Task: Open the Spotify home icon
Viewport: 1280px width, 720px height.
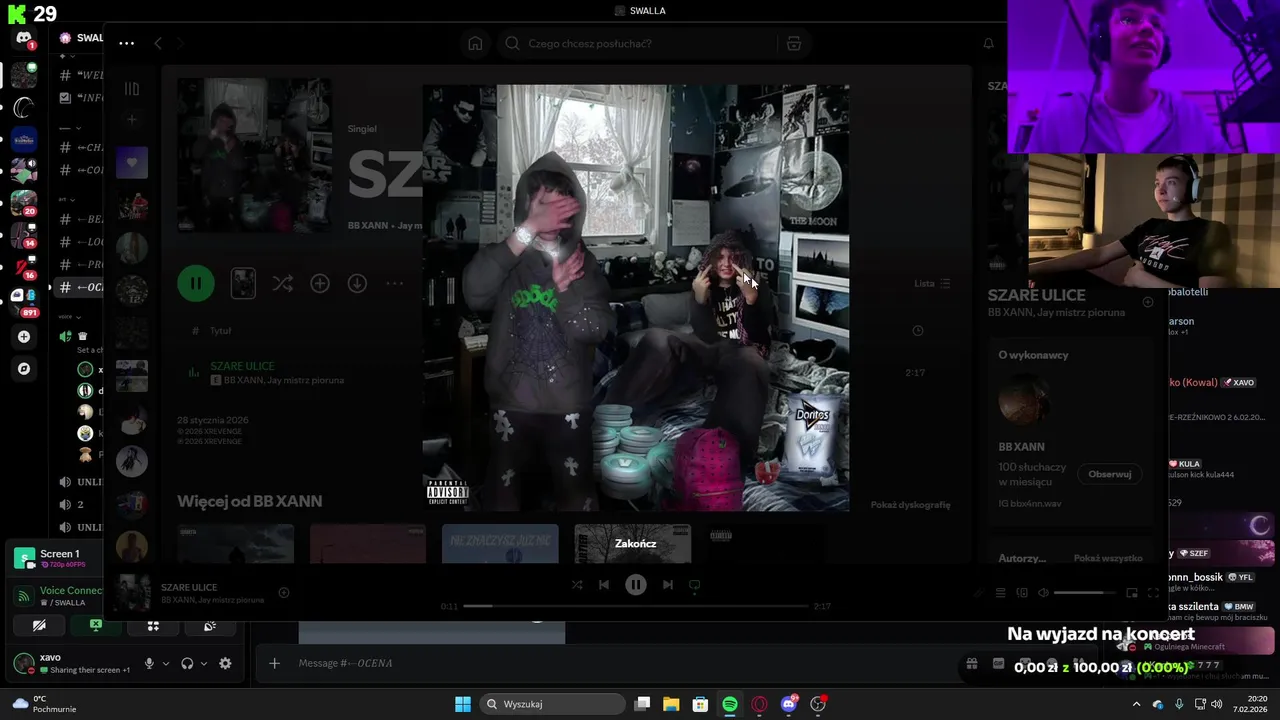Action: tap(475, 43)
